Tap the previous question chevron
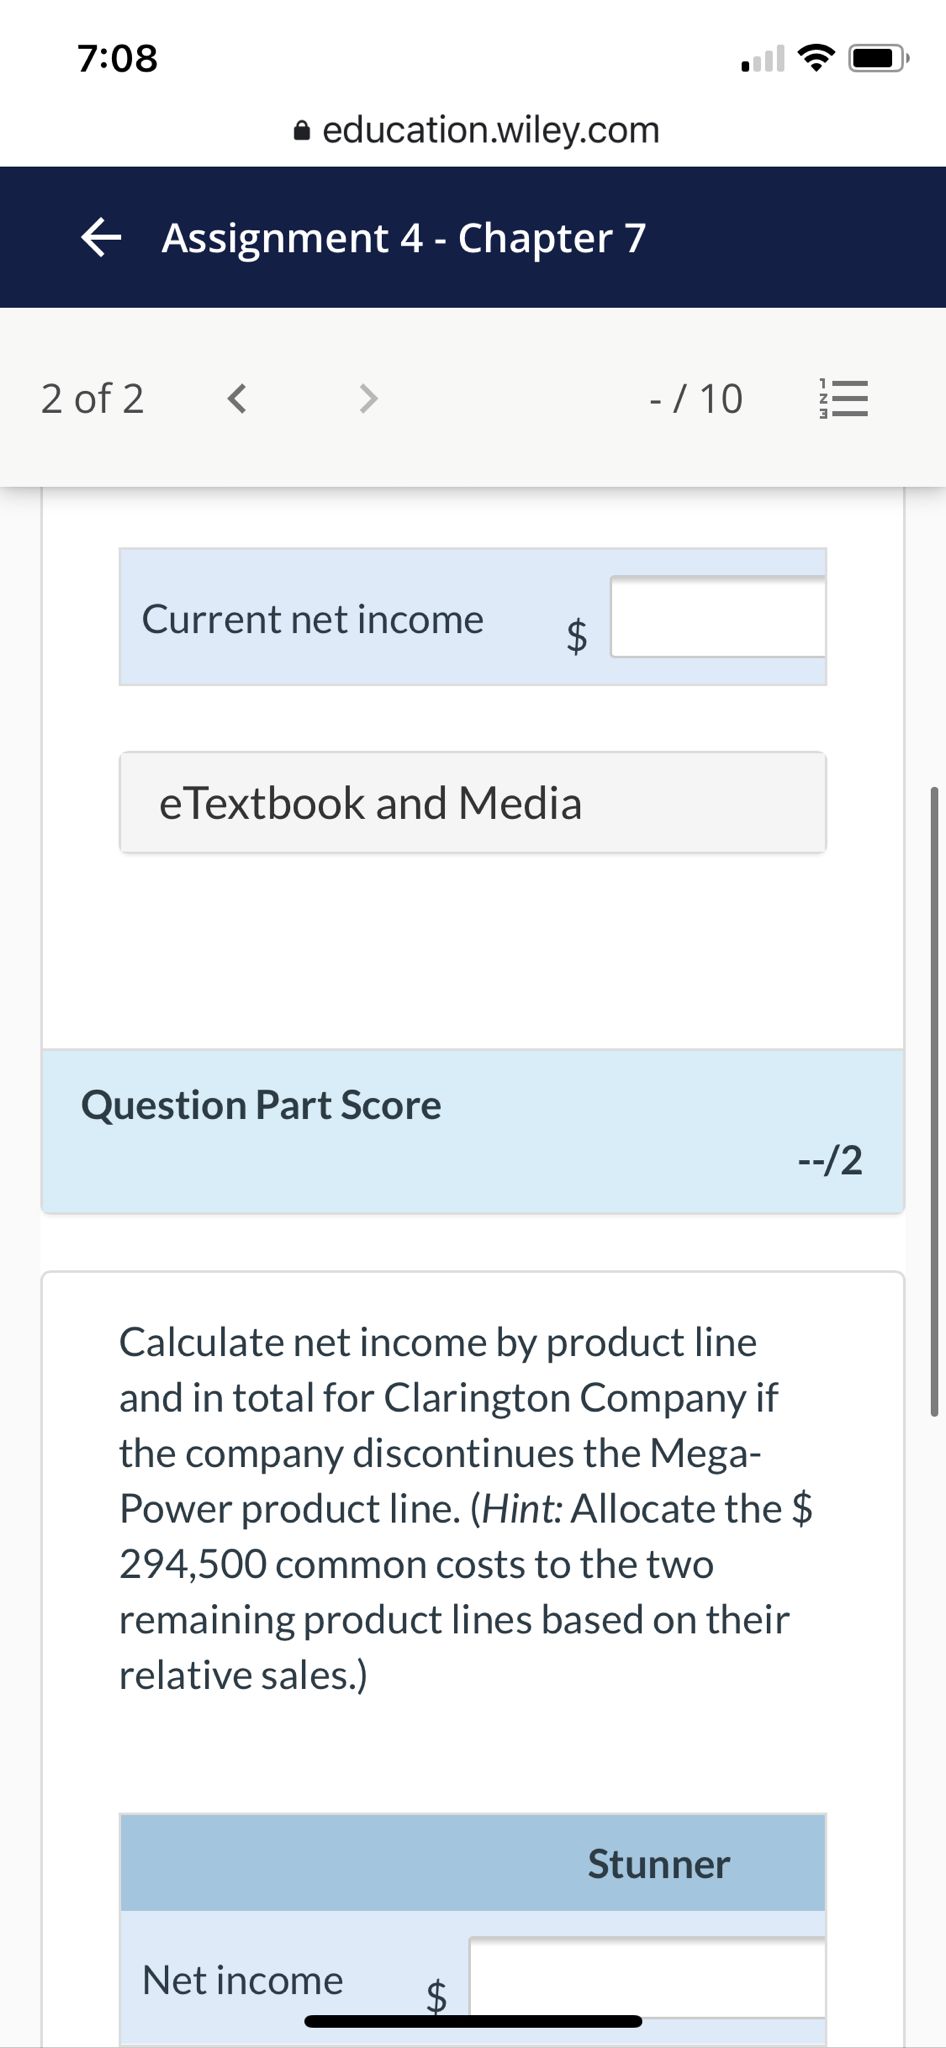Screen dimensions: 946x2048 coord(236,399)
